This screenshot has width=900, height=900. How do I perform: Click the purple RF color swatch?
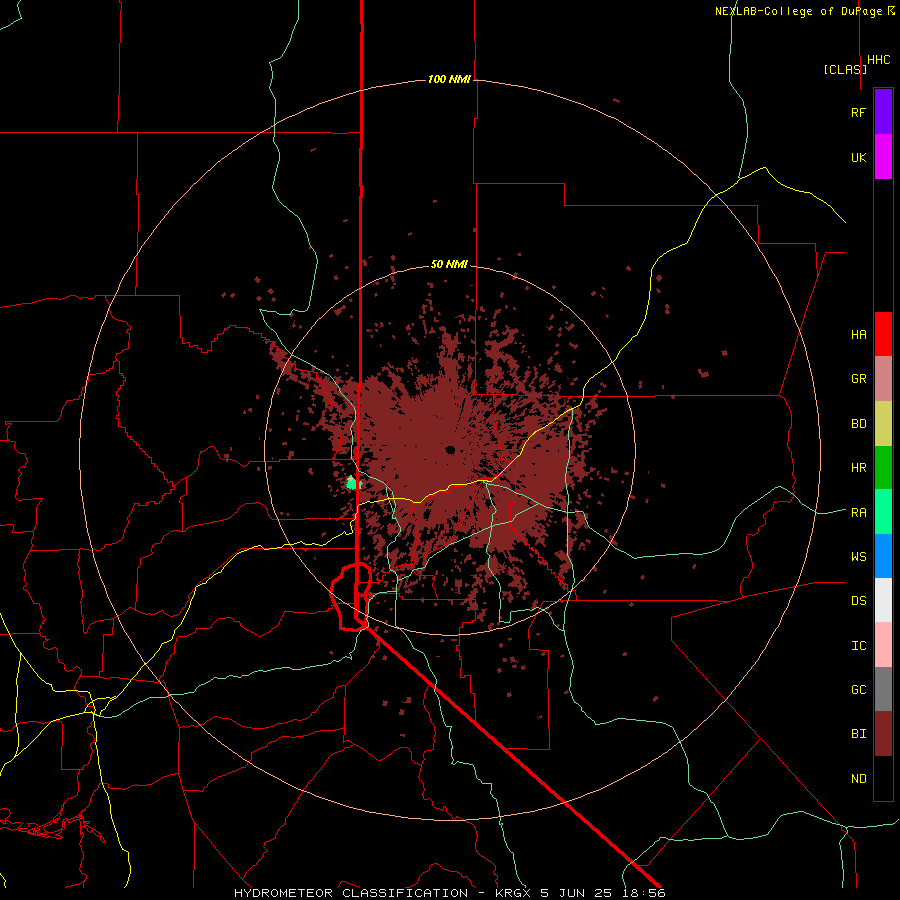click(x=883, y=112)
